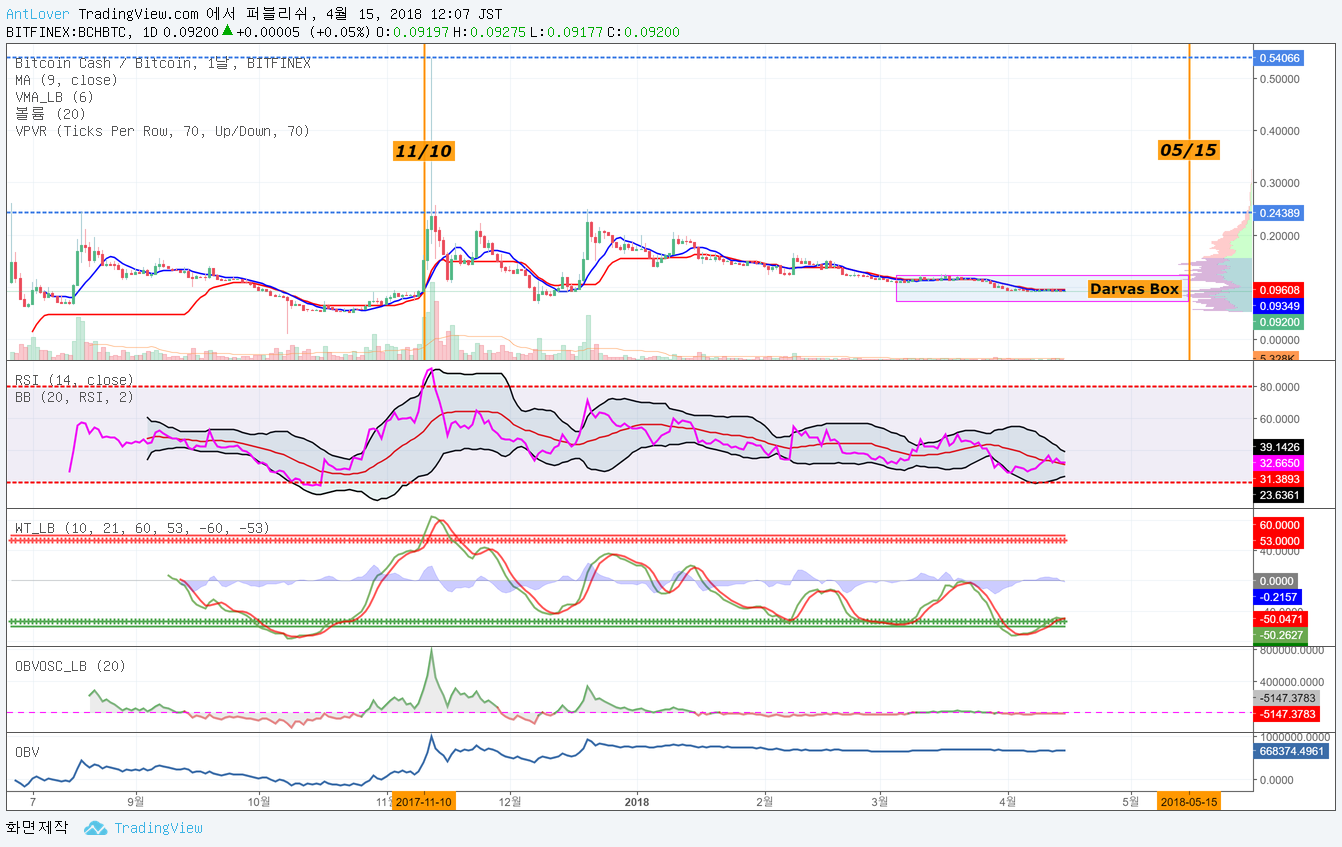Image resolution: width=1342 pixels, height=847 pixels.
Task: Click the red 60.0000 WT level label
Action: [x=1279, y=524]
